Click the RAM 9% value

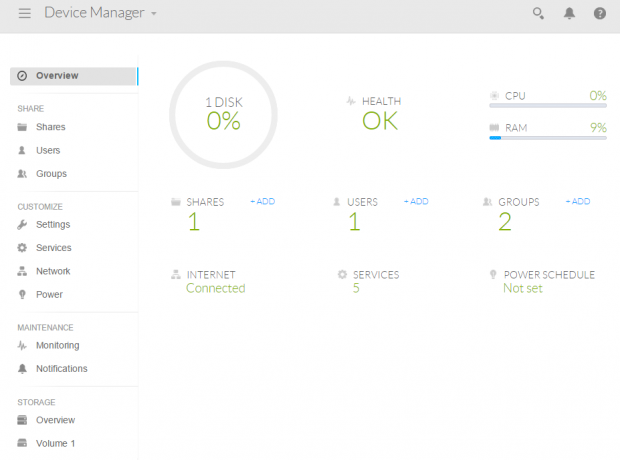(598, 127)
